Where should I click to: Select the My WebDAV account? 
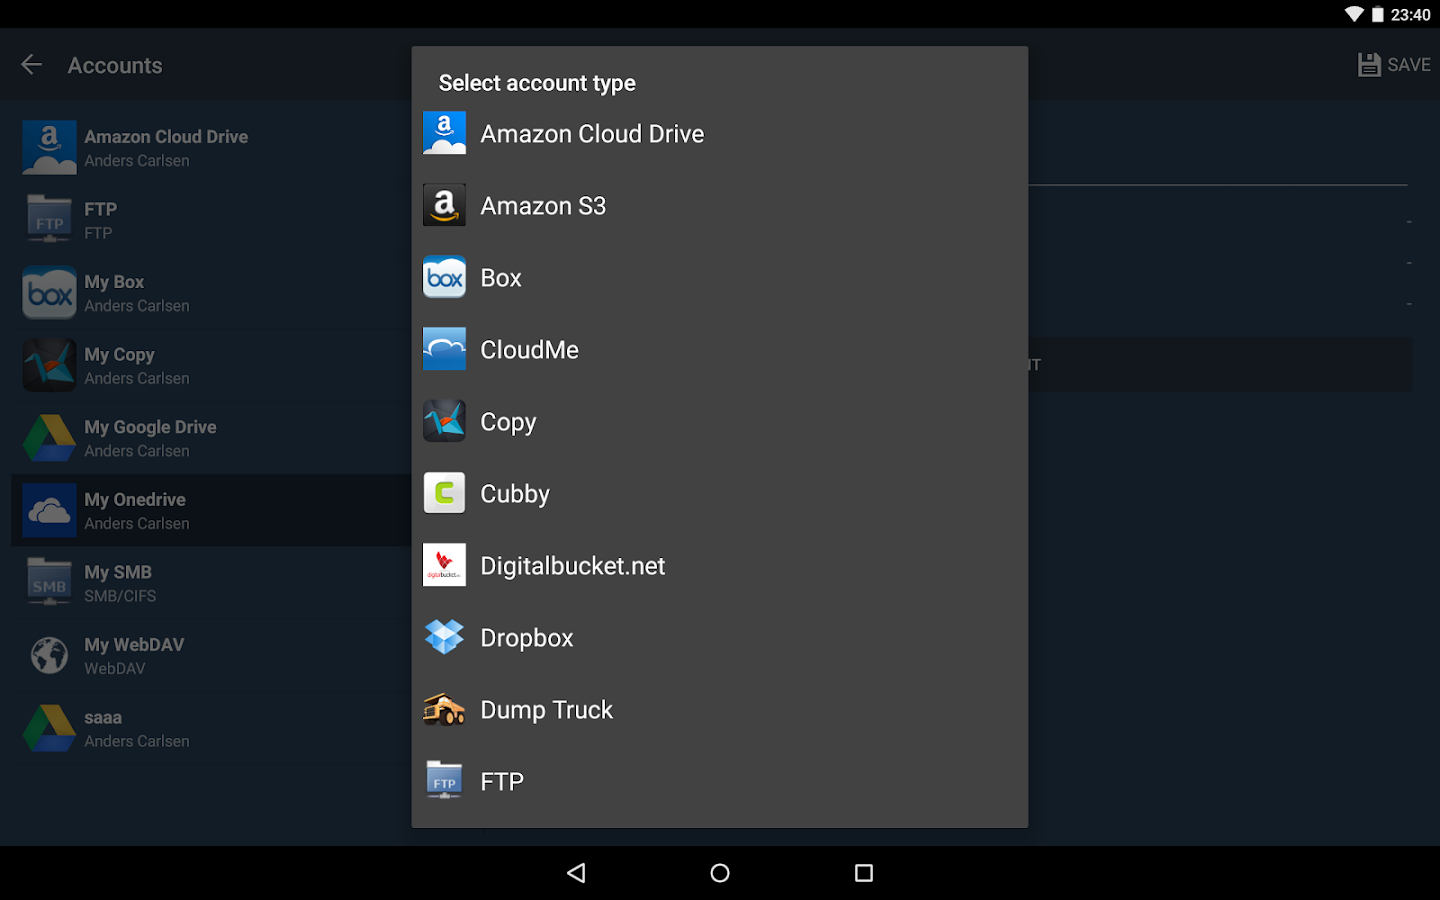(133, 655)
